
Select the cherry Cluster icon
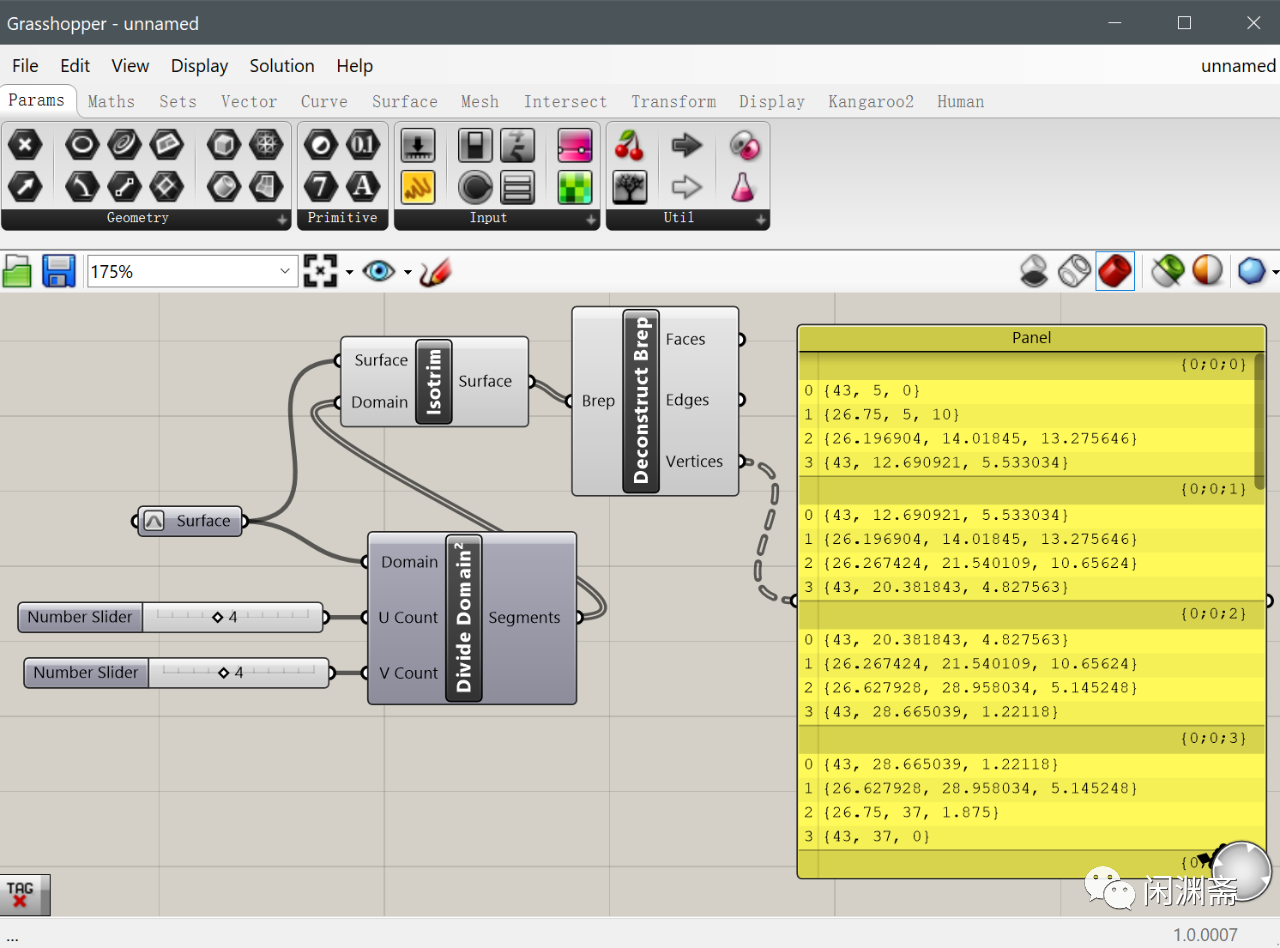point(629,146)
